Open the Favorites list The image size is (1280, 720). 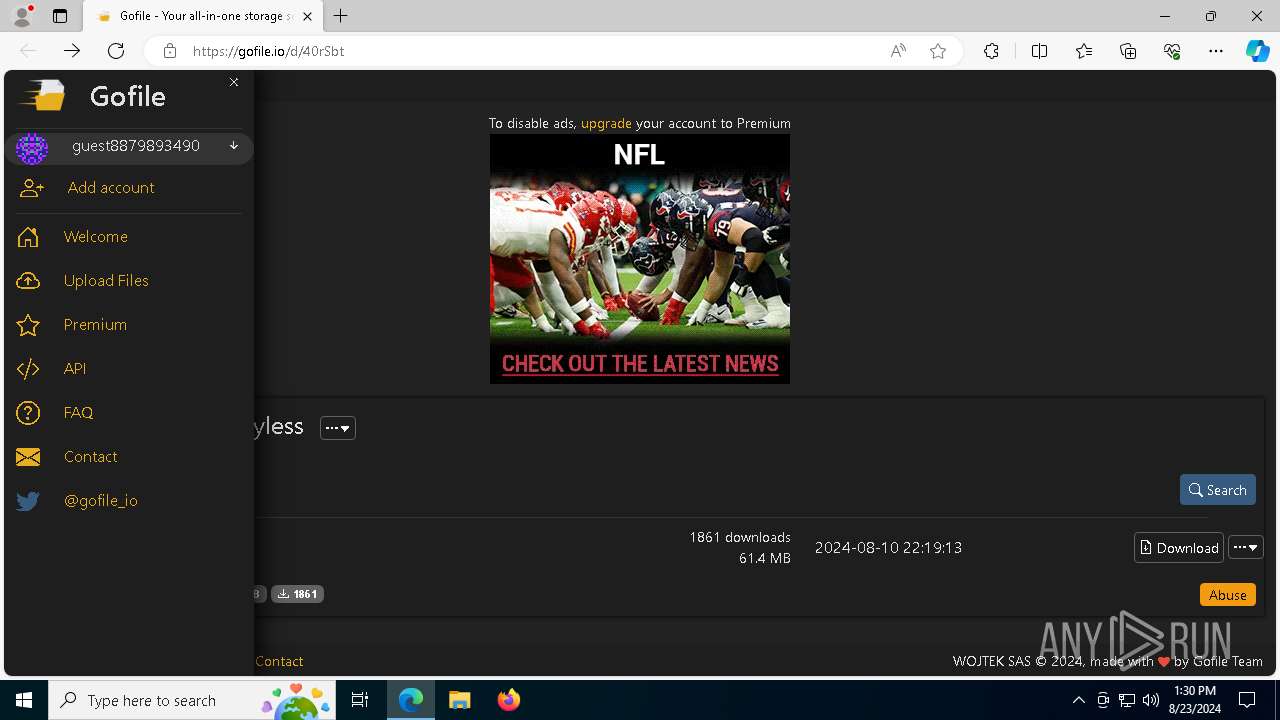1084,51
